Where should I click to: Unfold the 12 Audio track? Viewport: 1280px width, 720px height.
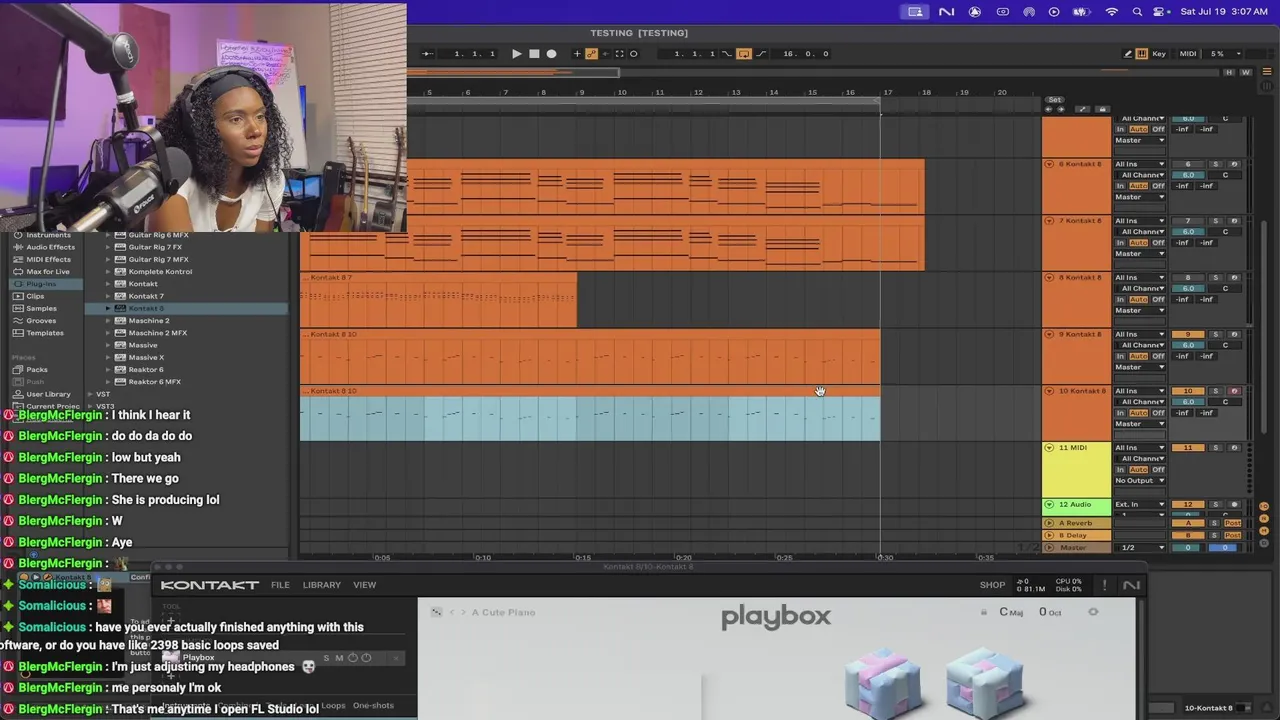[1049, 504]
